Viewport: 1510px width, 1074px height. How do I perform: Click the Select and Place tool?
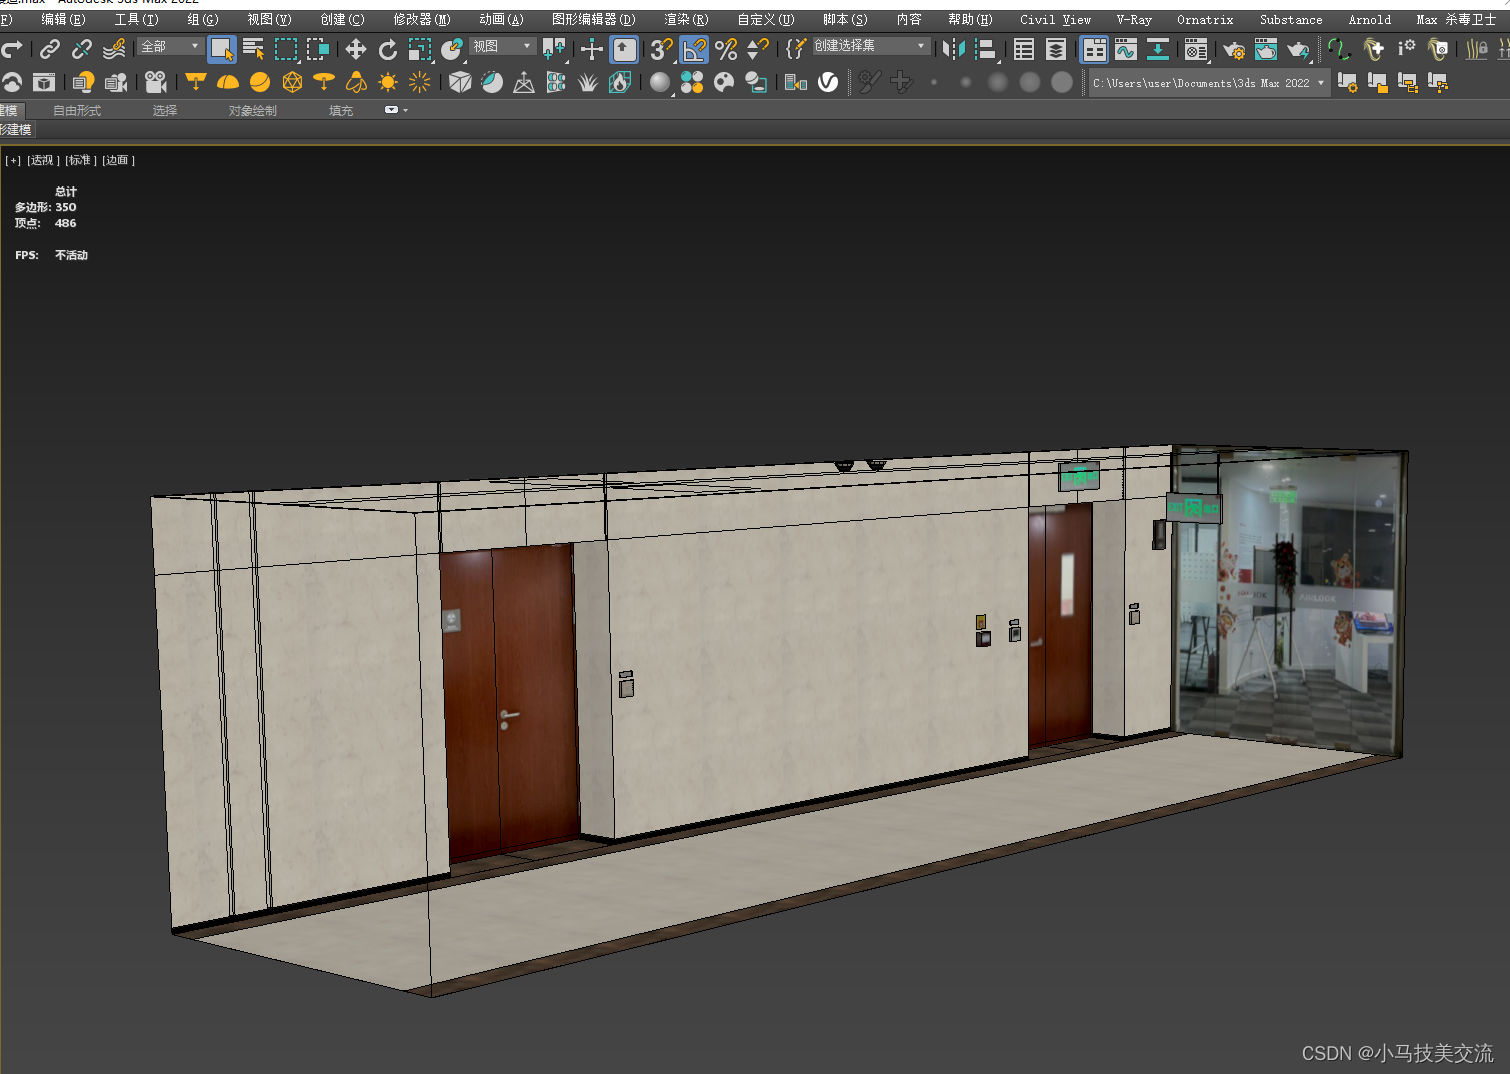(x=452, y=48)
